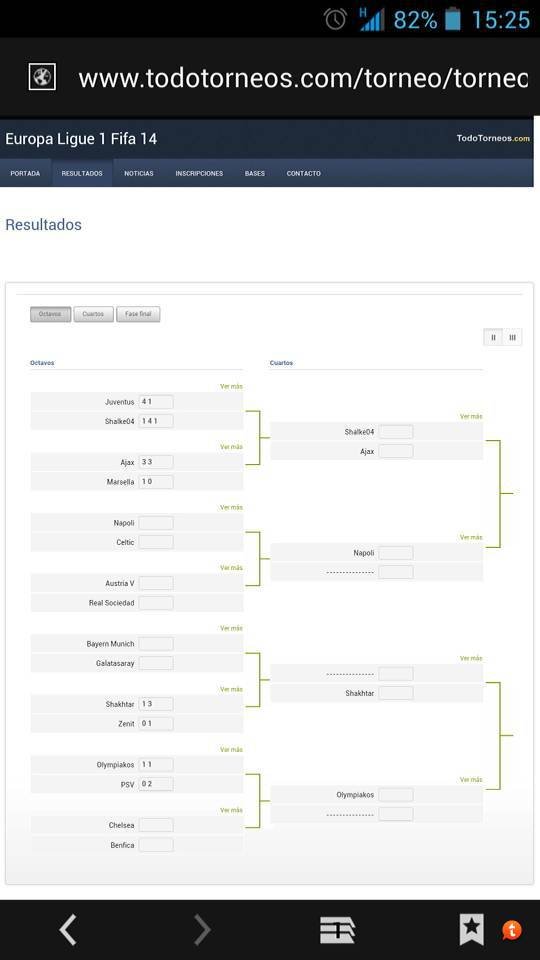Viewport: 540px width, 960px height.
Task: Open the Resultados menu tab
Action: coord(82,173)
